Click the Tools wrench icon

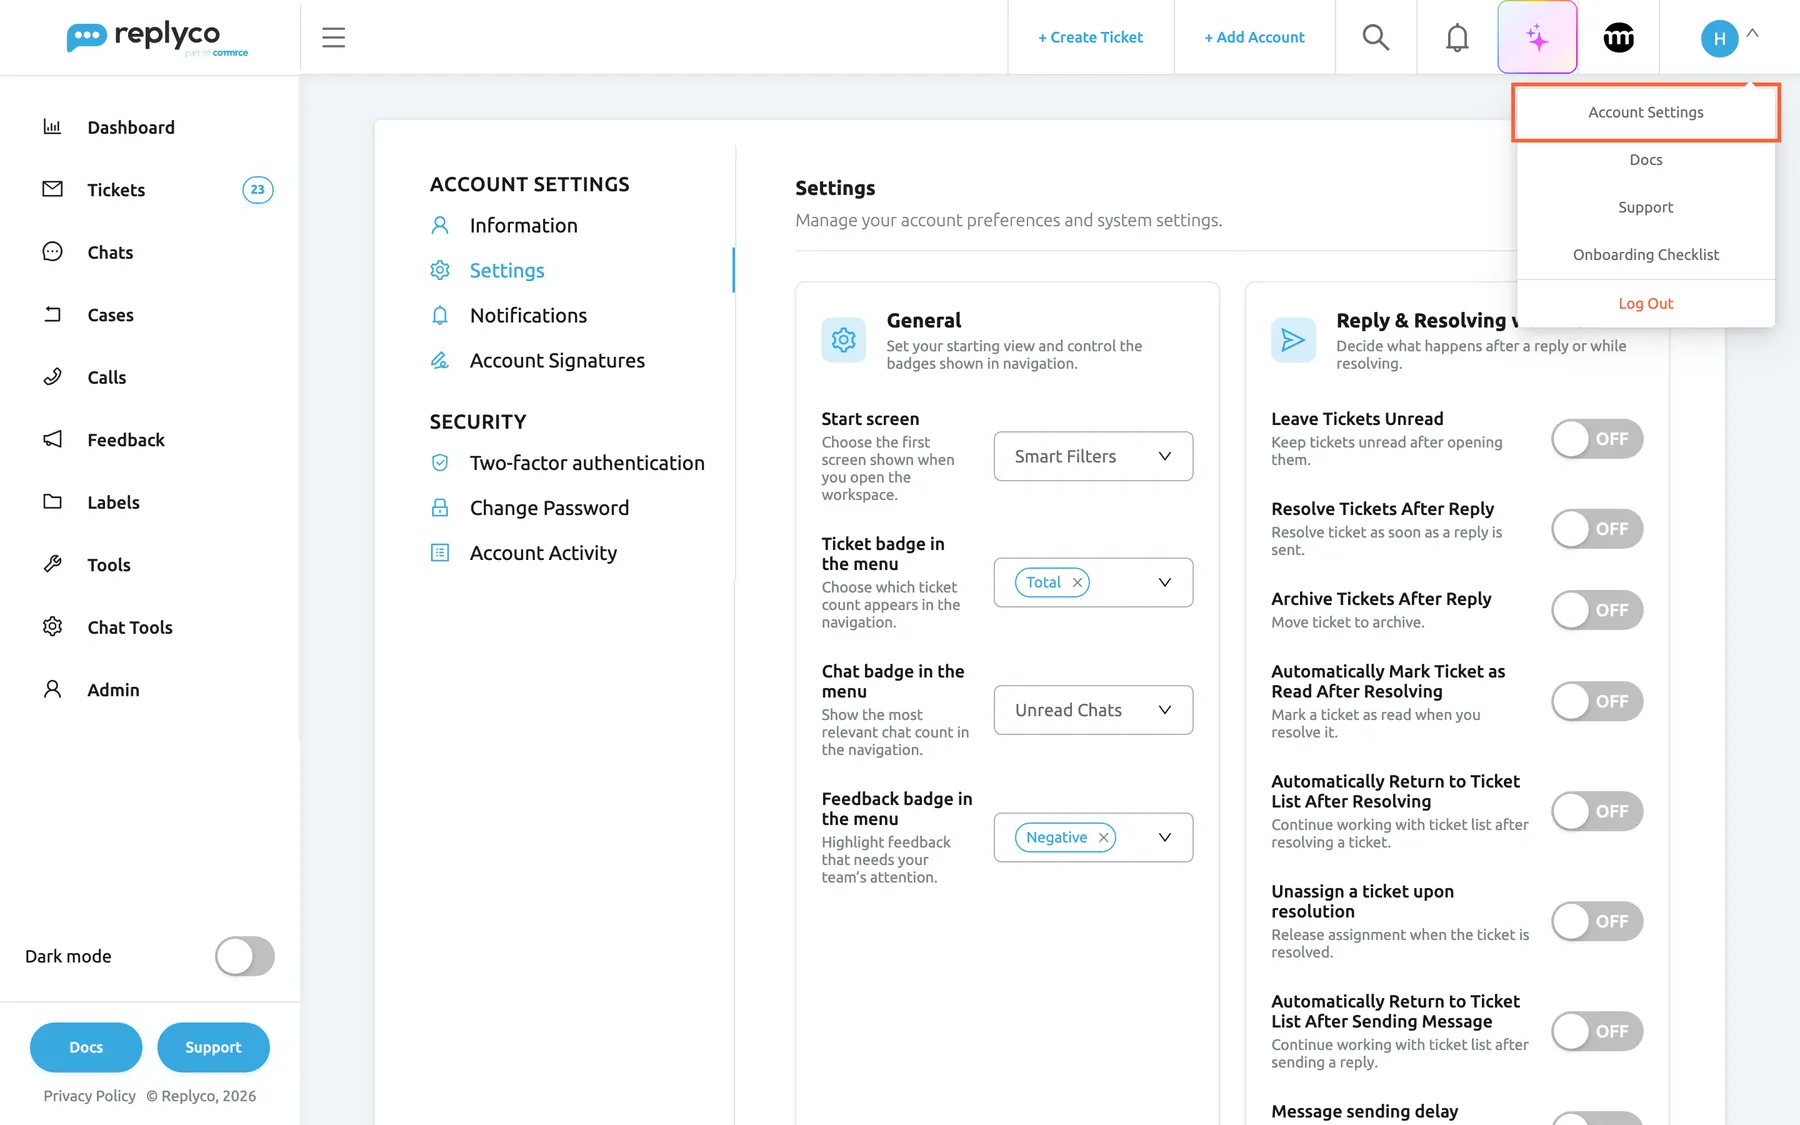[x=52, y=564]
